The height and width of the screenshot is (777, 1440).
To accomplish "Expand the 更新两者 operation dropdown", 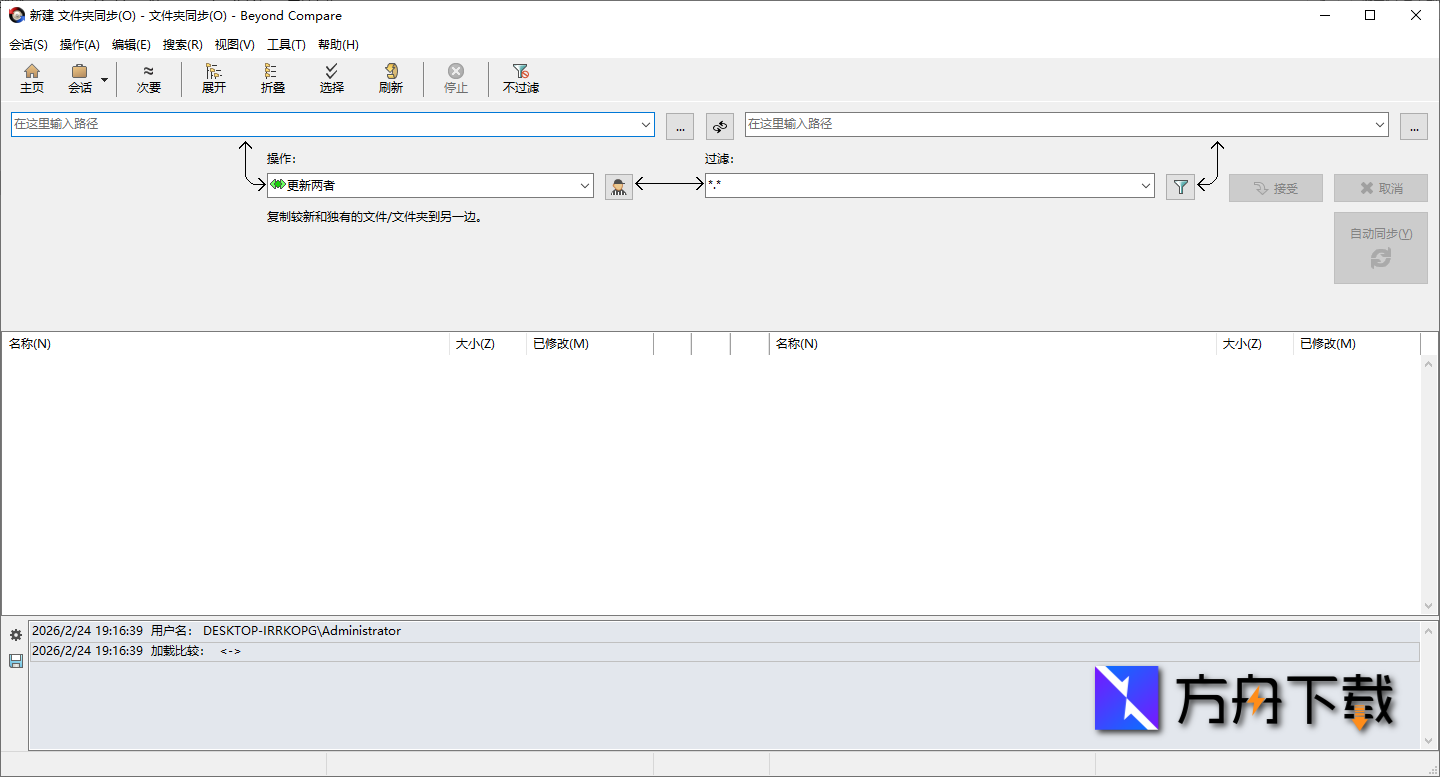I will (585, 186).
